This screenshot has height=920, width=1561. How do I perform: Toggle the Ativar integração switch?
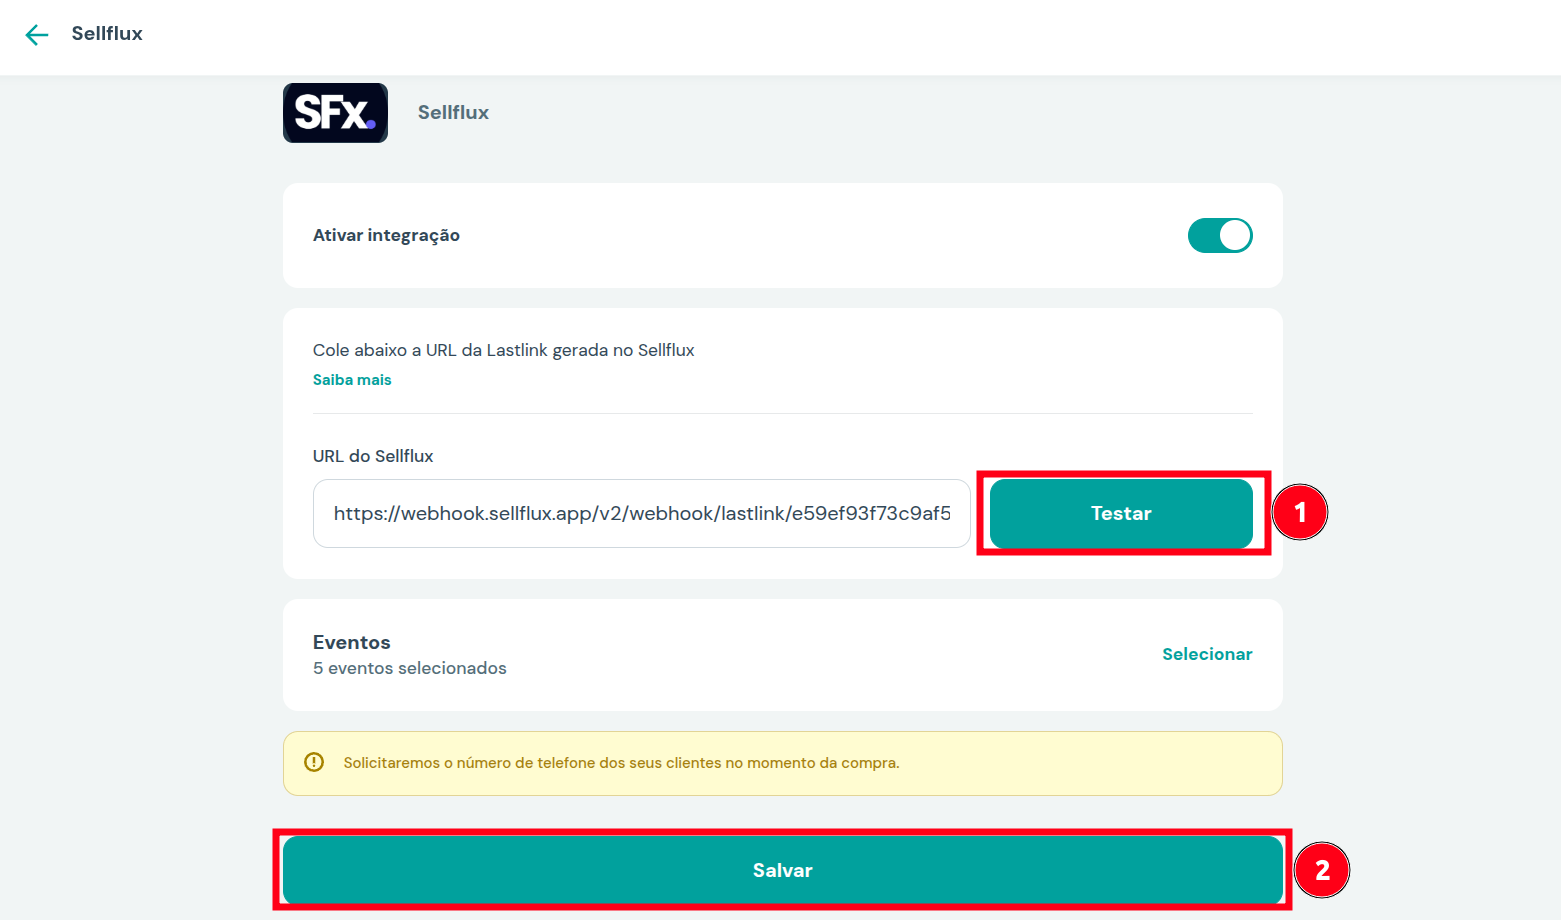(1220, 236)
